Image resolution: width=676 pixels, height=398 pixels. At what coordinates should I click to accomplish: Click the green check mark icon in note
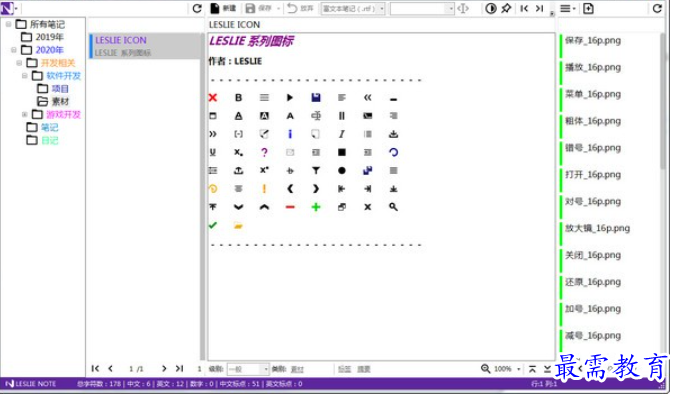pos(213,225)
